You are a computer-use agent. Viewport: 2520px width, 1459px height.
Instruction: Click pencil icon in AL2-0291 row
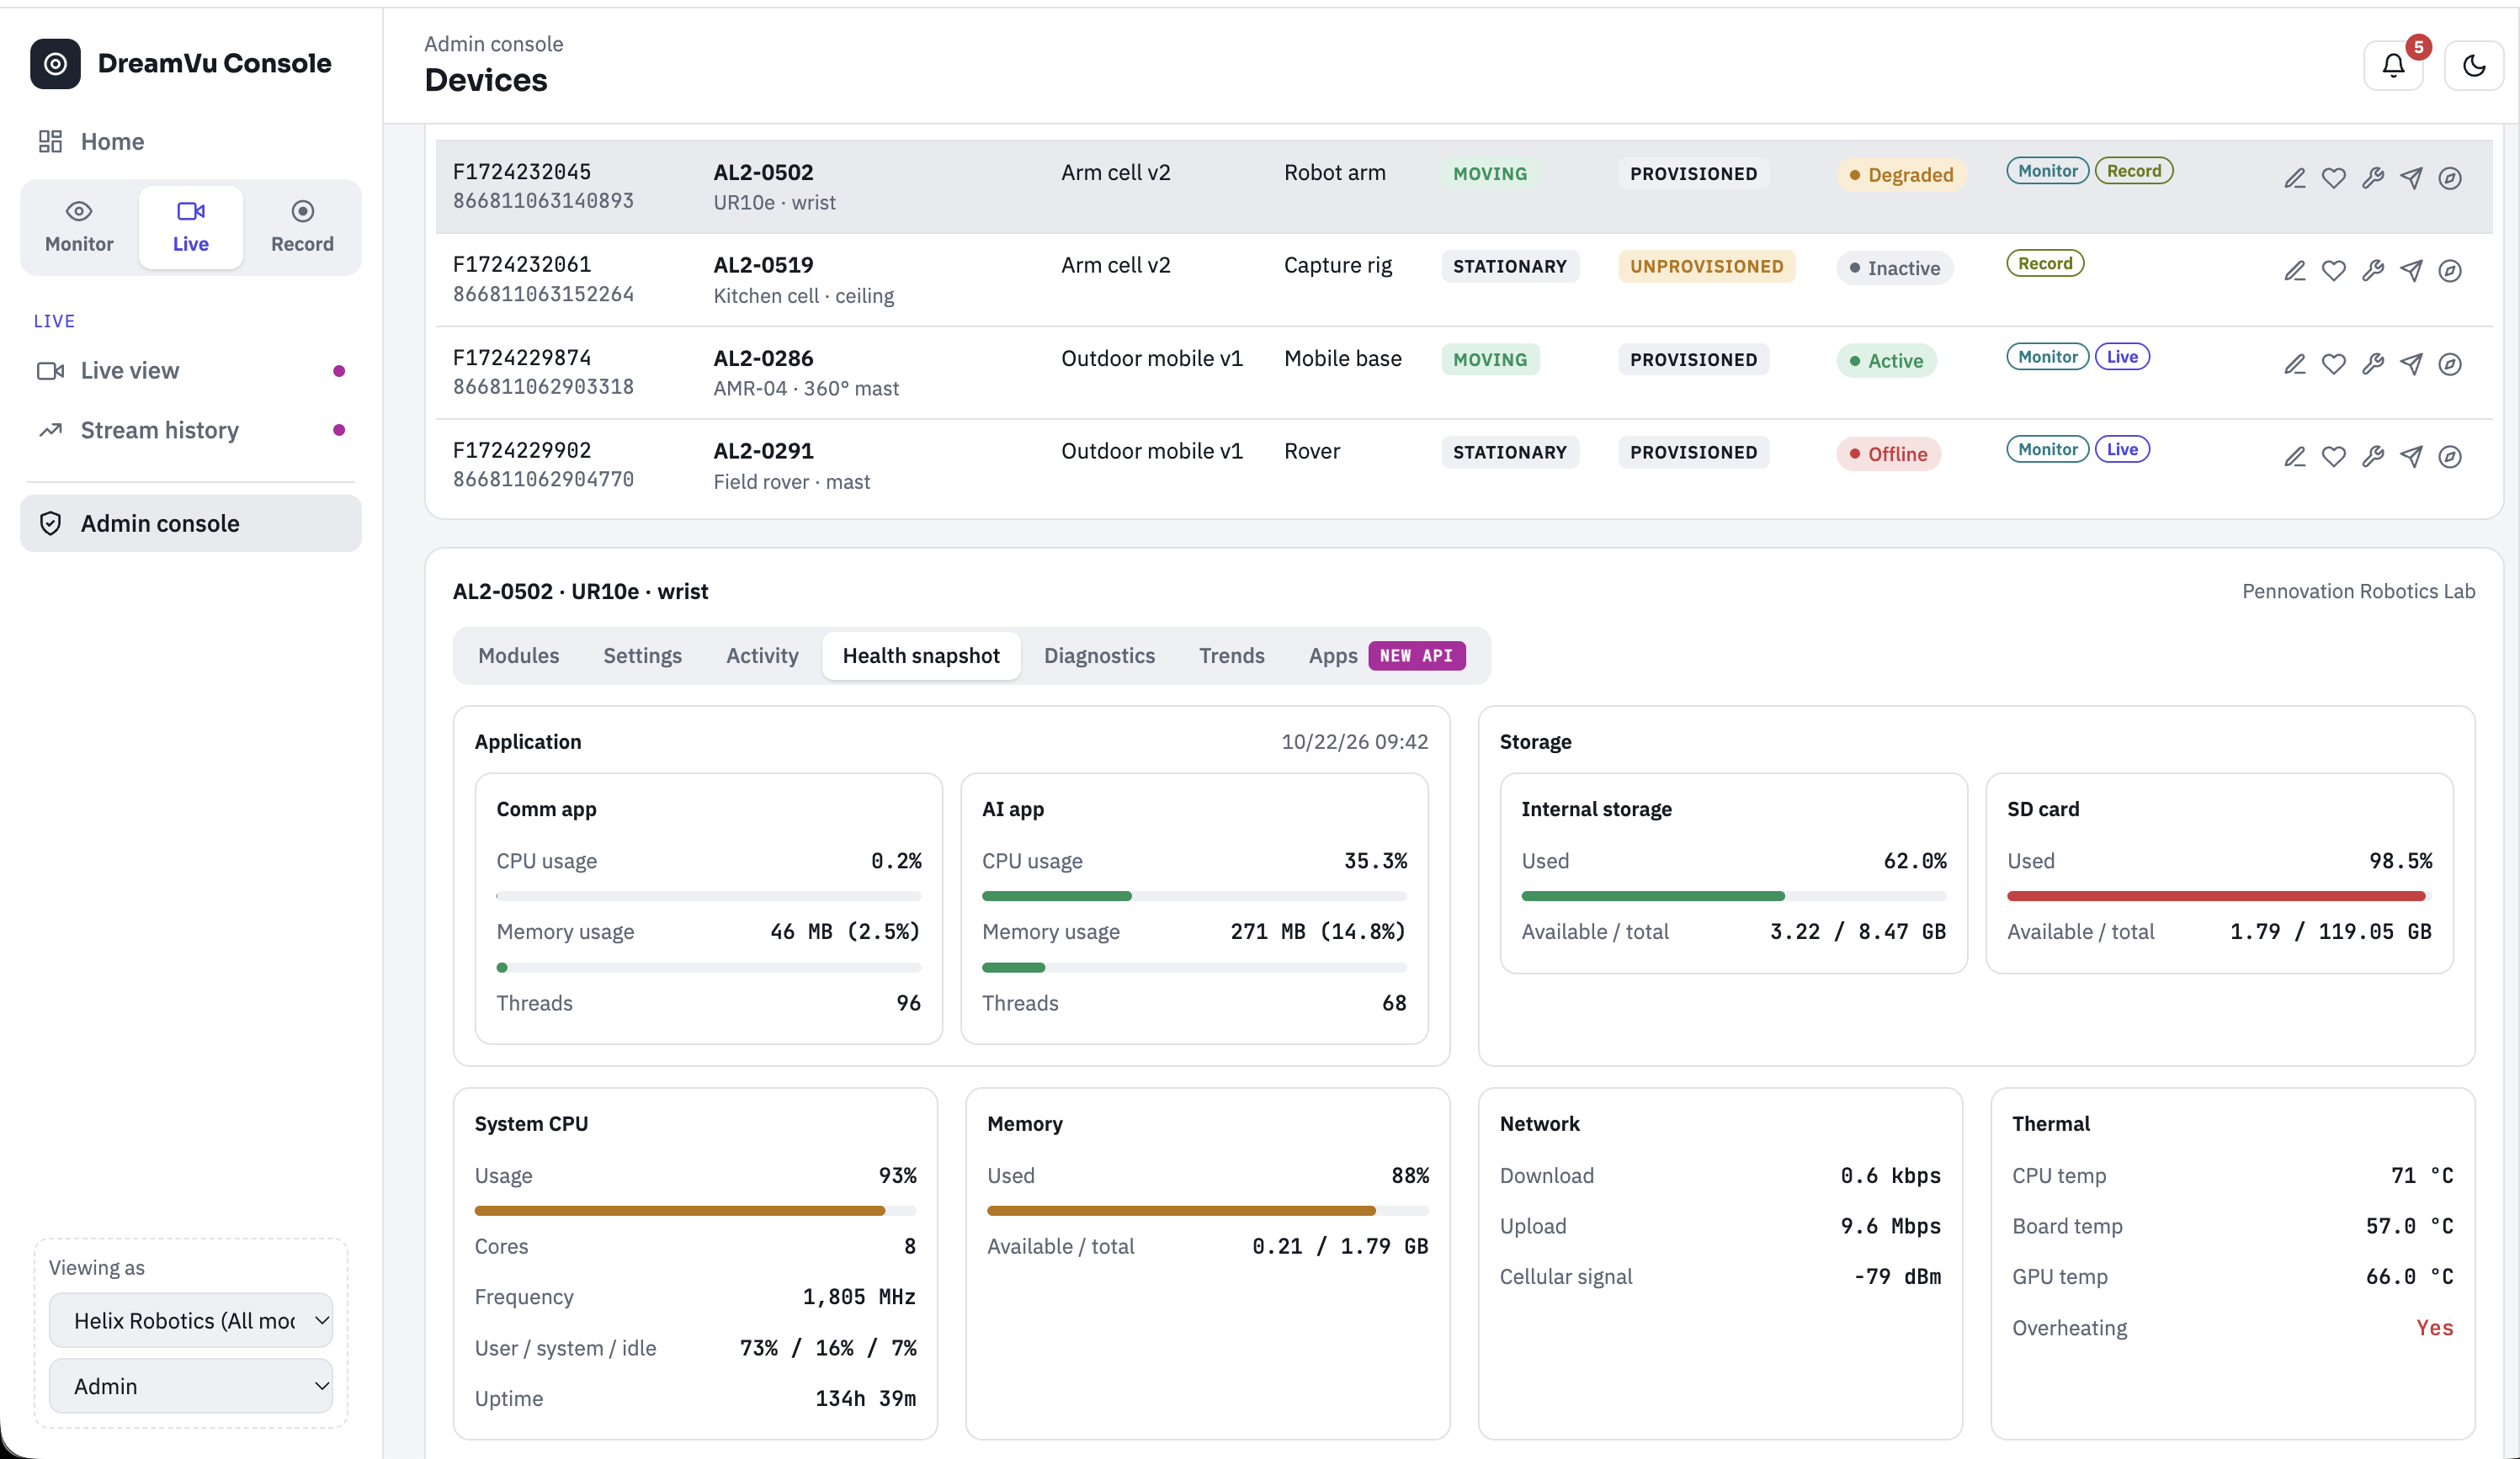(x=2295, y=457)
